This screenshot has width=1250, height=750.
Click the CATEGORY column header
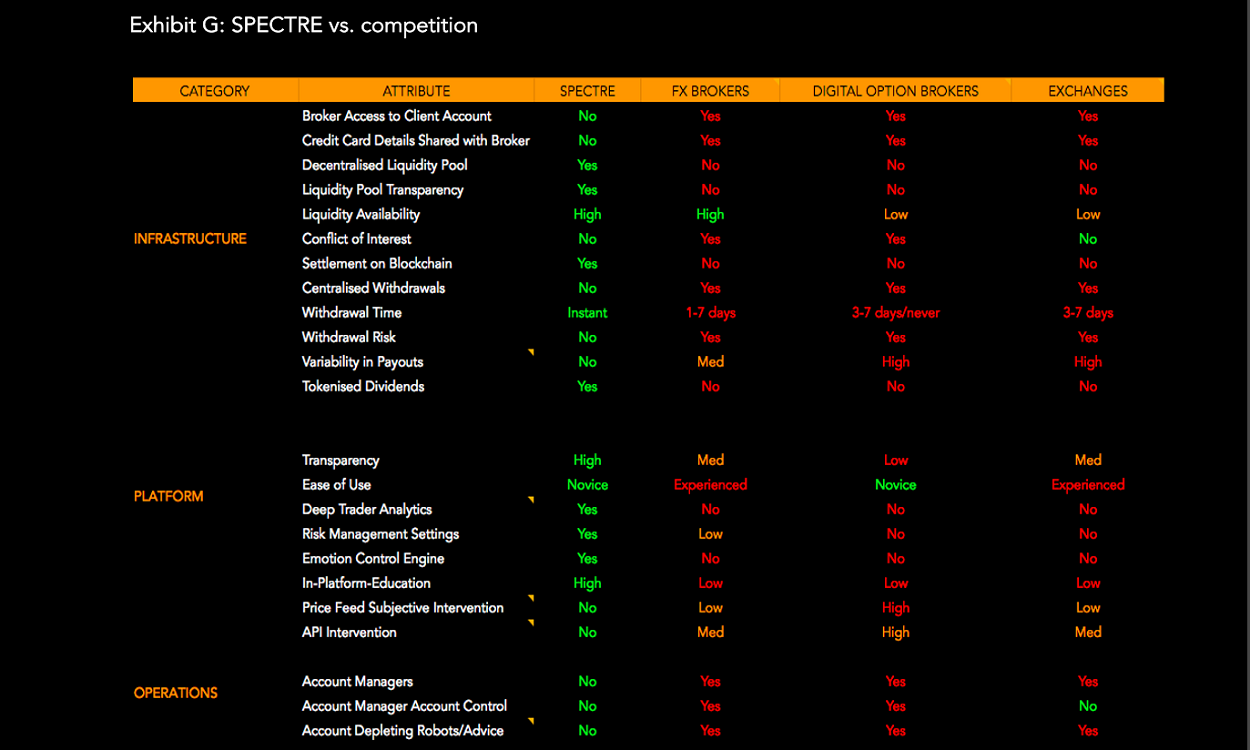pyautogui.click(x=215, y=91)
